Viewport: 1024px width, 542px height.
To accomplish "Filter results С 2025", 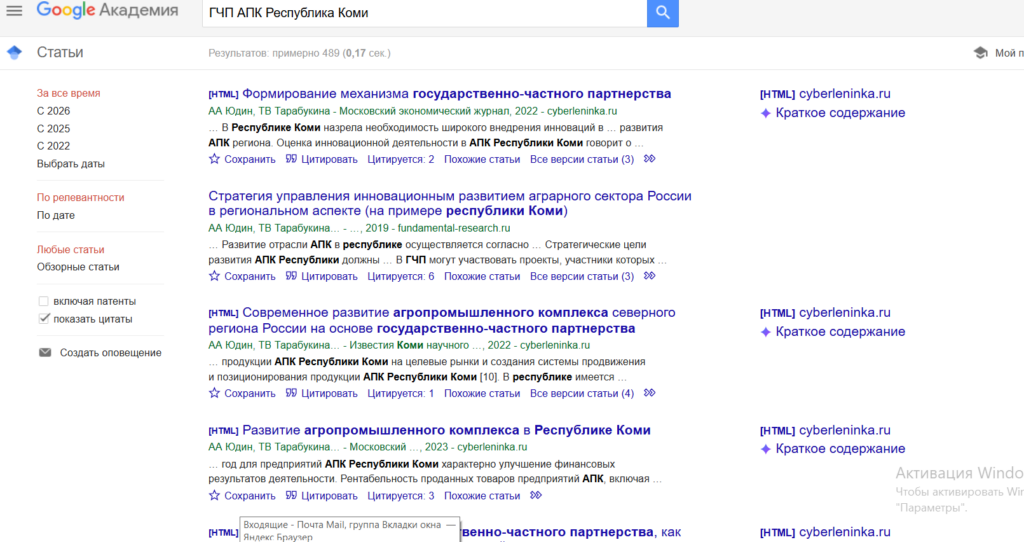I will coord(54,129).
